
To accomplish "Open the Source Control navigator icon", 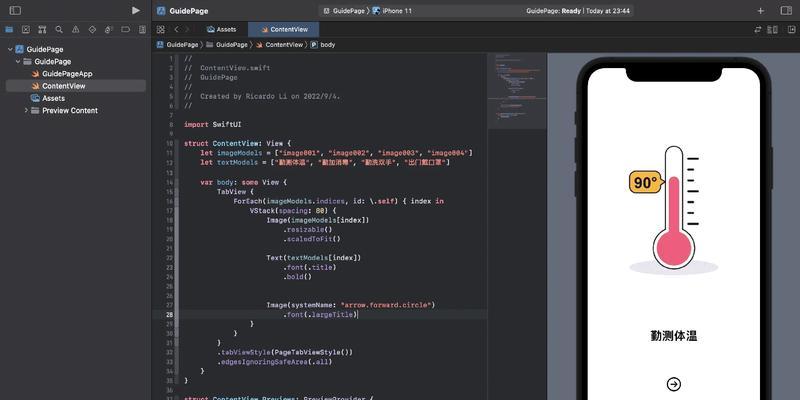I will 26,30.
